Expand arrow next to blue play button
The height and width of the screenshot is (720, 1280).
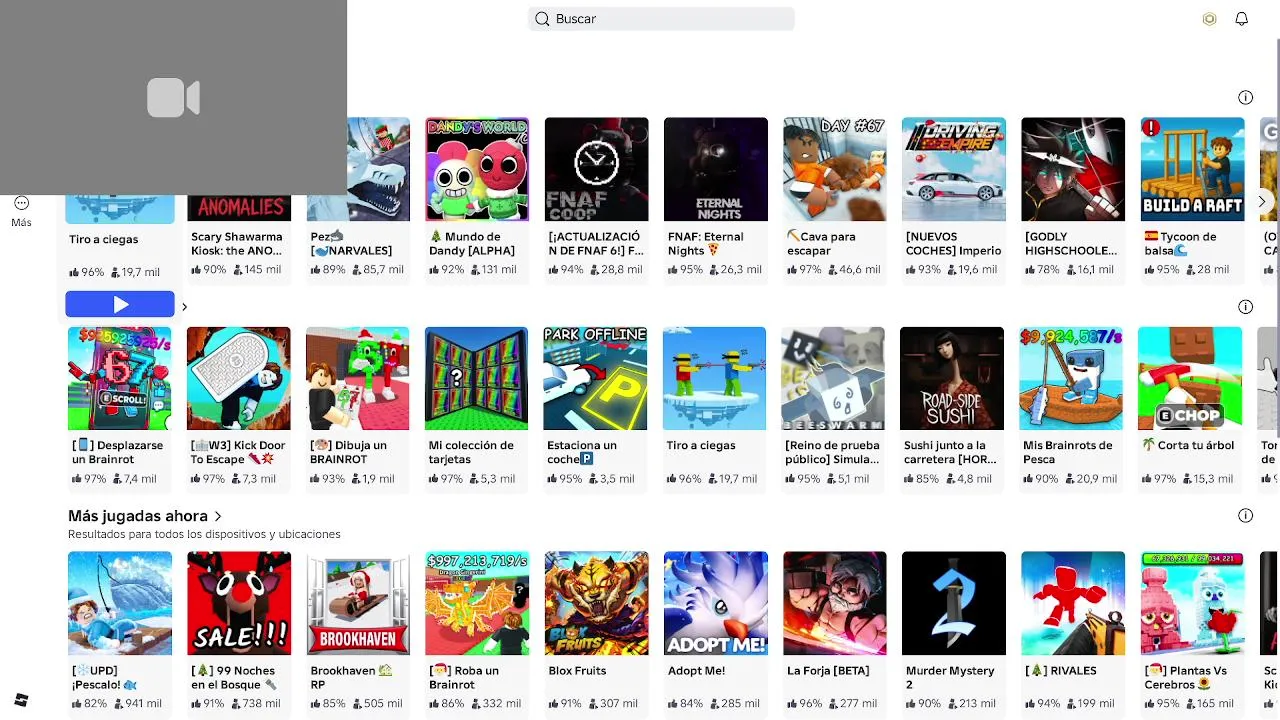click(x=184, y=306)
